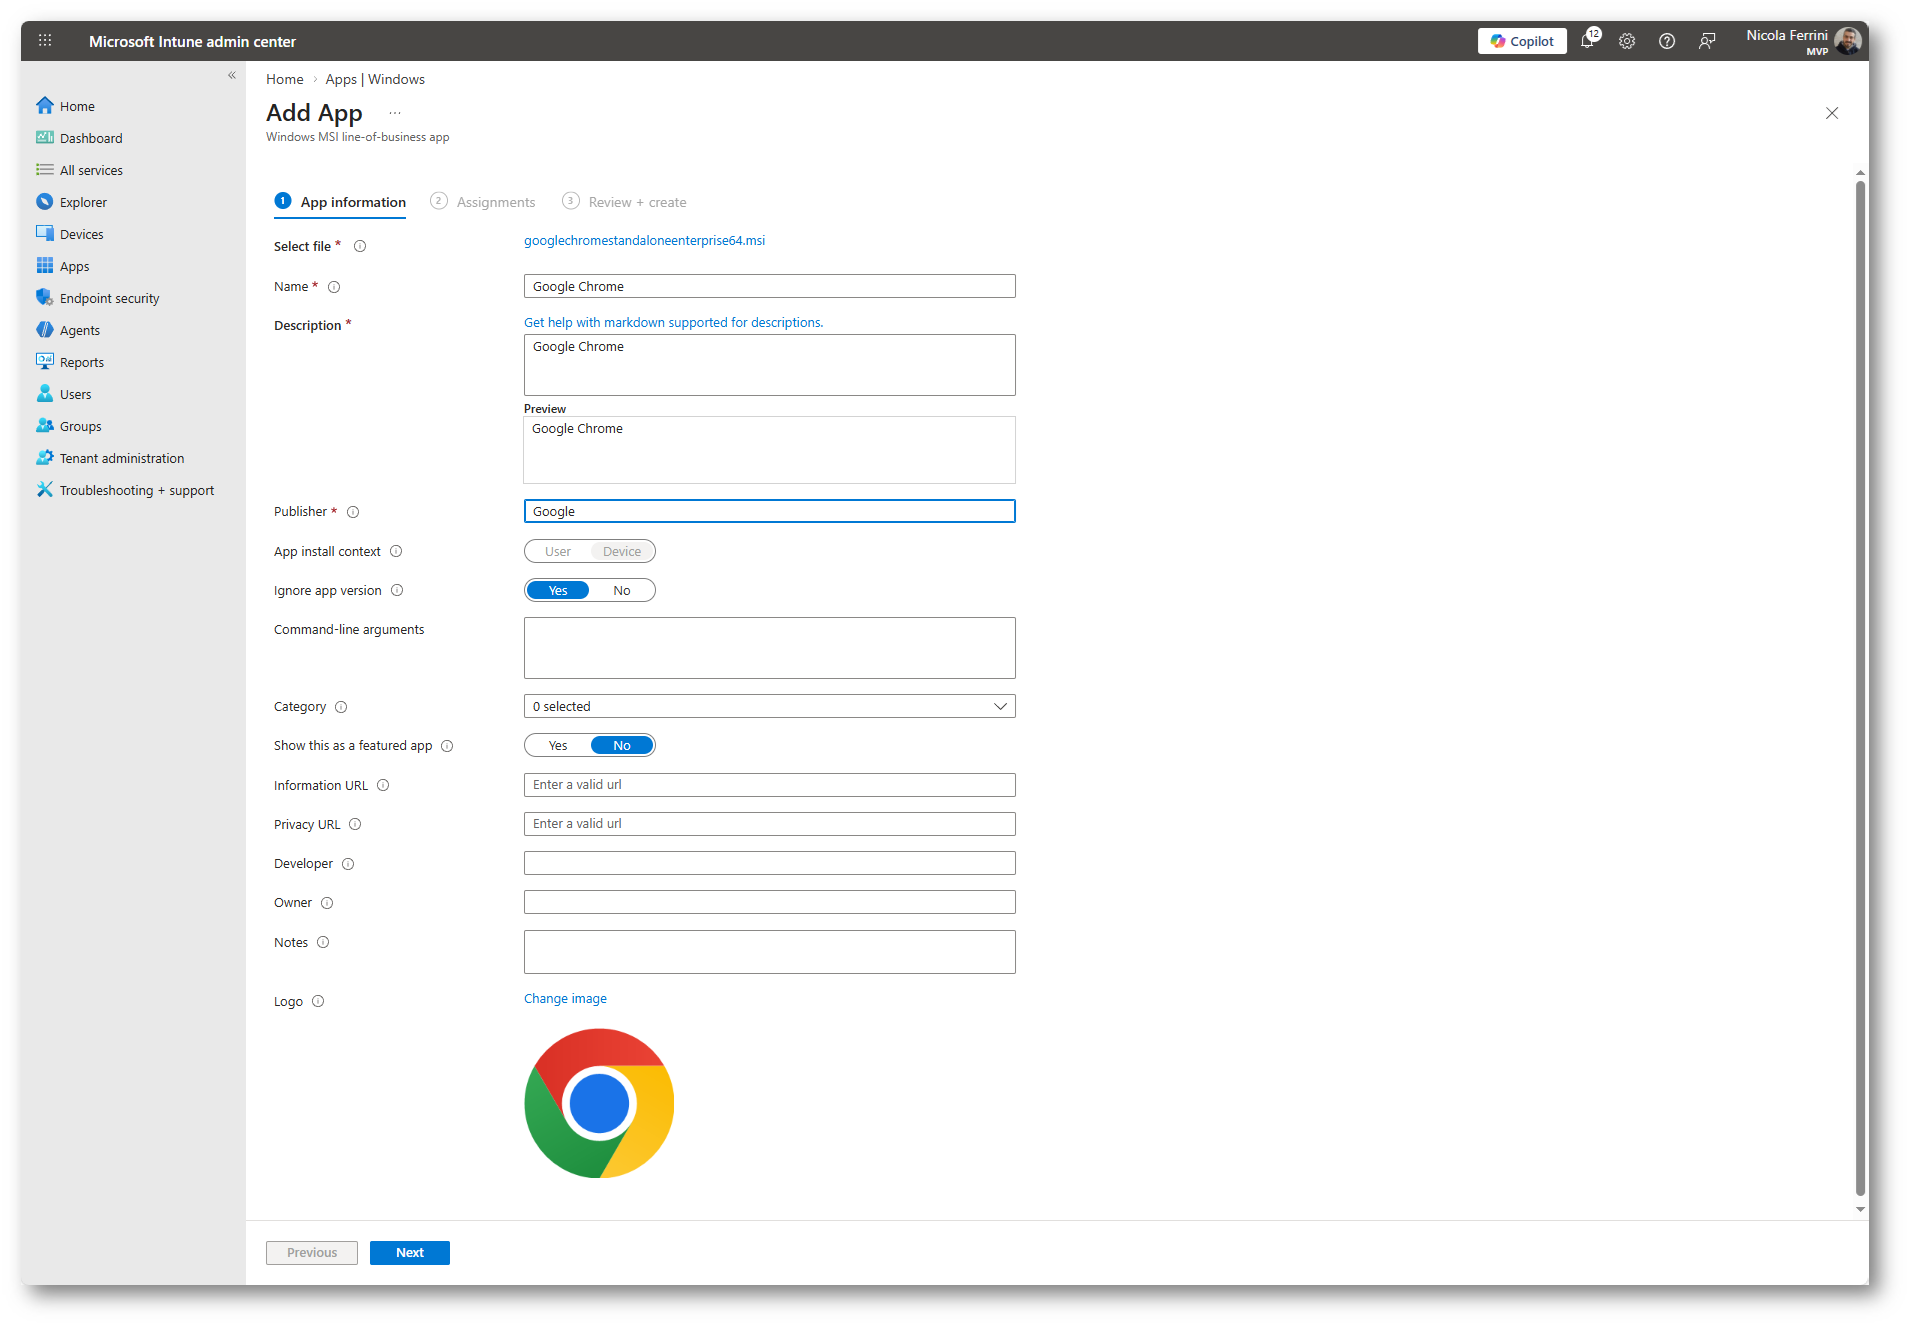Viewport: 1911px width, 1327px height.
Task: Click the Change image link
Action: click(x=565, y=999)
